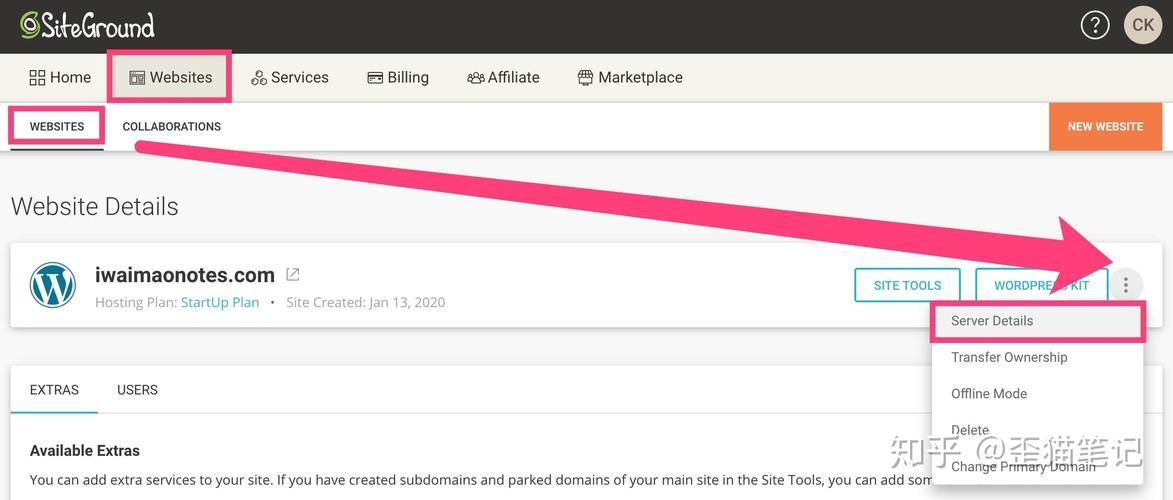Go to the Affiliate navigation tab
Screen dimensions: 1173x500
click(x=503, y=77)
